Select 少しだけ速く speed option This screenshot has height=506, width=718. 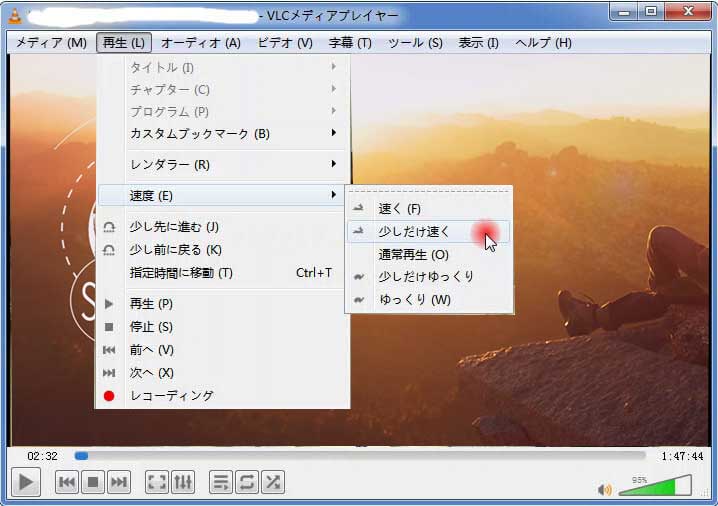[x=429, y=232]
